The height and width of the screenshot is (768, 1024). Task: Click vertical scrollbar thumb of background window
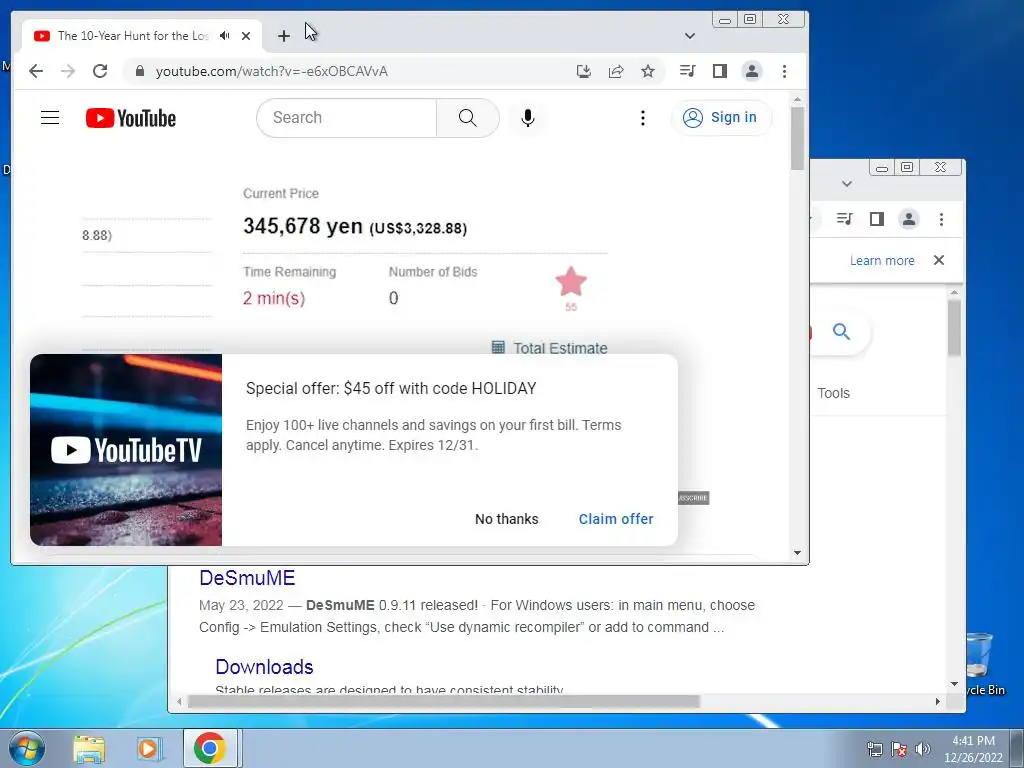point(954,328)
